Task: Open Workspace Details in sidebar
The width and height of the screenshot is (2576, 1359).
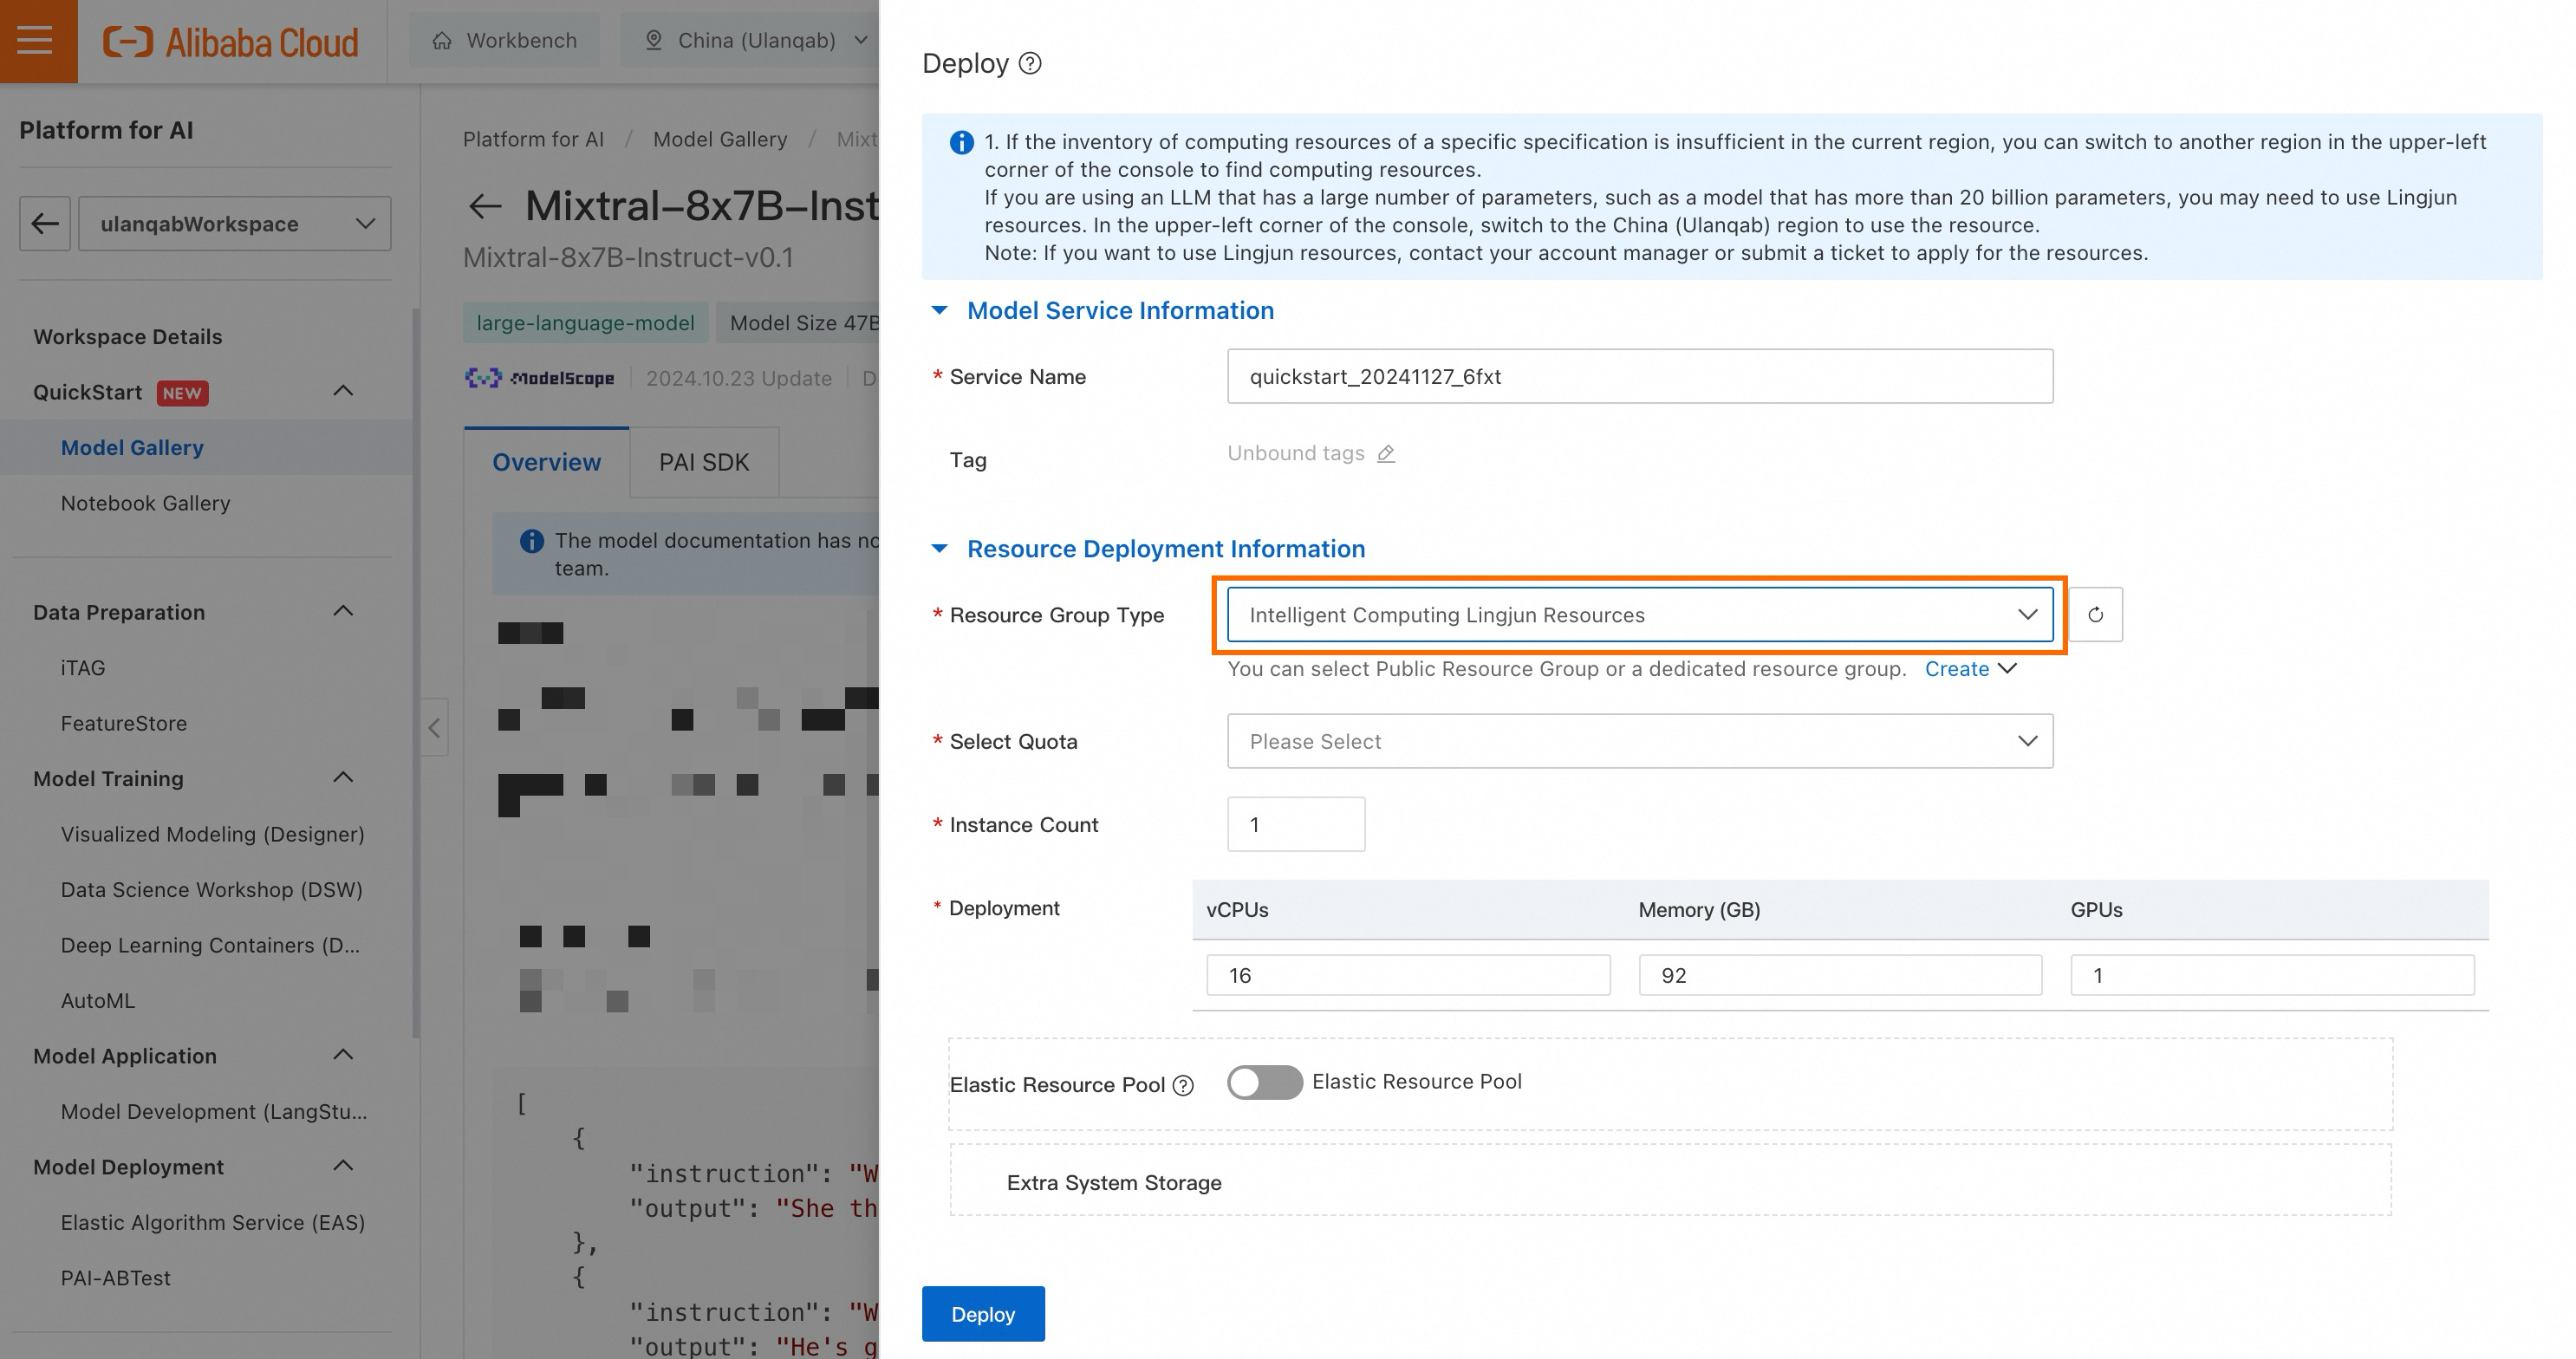Action: pos(128,337)
